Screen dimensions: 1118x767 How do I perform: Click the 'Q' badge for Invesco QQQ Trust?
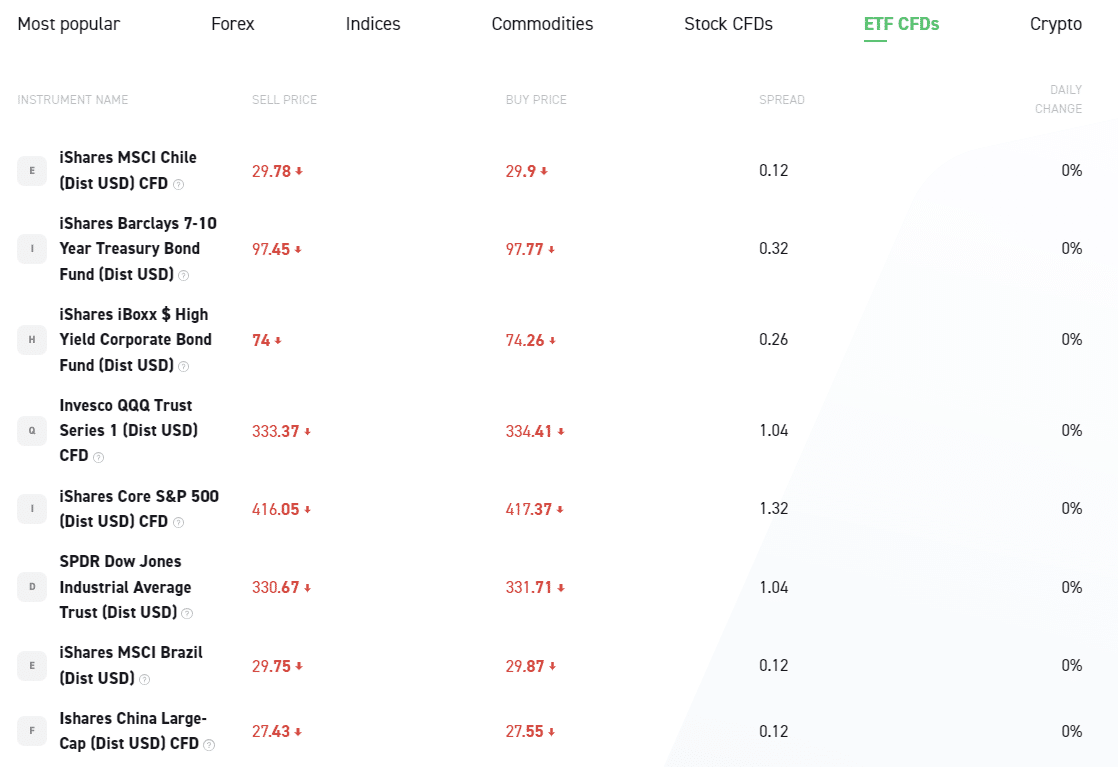[32, 431]
